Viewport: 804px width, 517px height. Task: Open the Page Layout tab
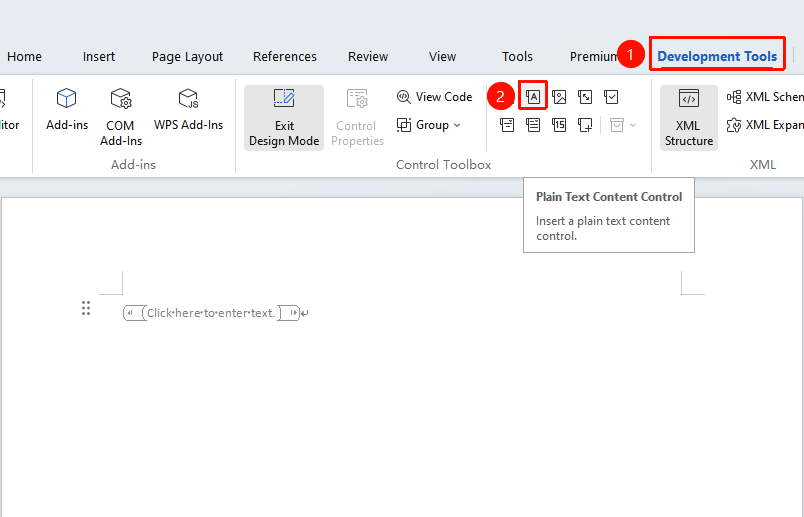tap(187, 56)
